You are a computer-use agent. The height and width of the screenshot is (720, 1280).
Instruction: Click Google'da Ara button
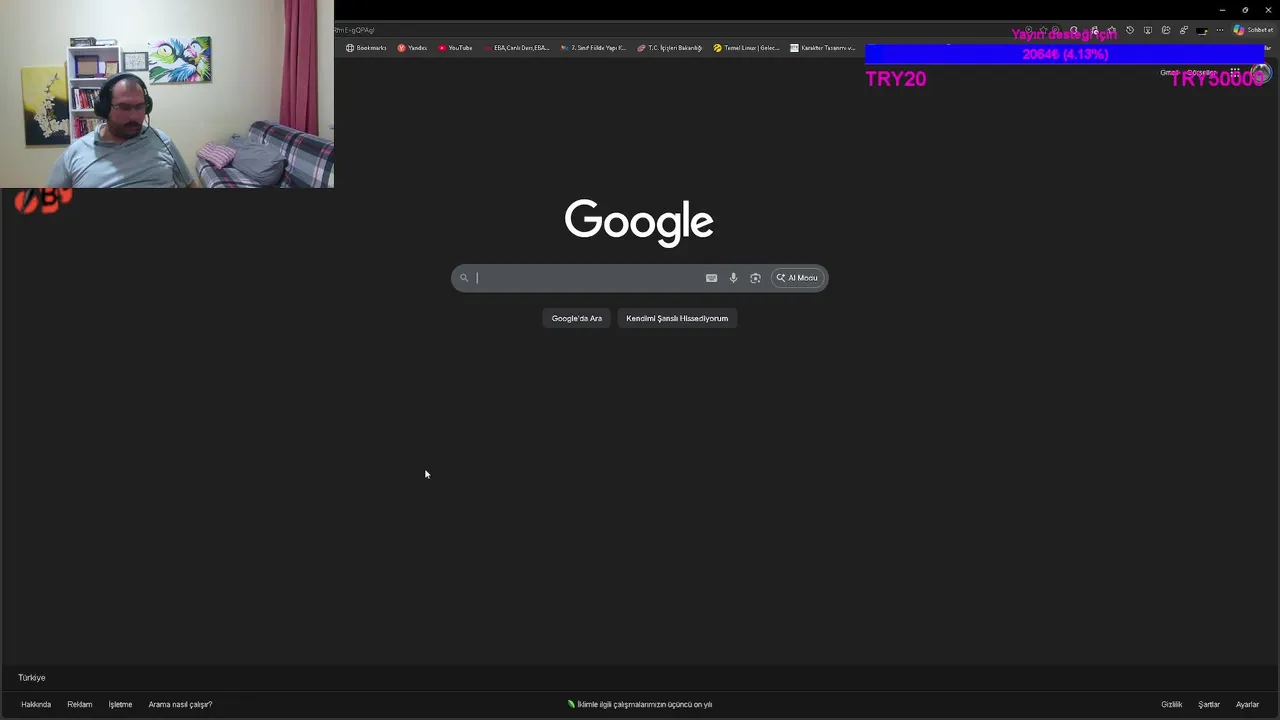(x=577, y=318)
